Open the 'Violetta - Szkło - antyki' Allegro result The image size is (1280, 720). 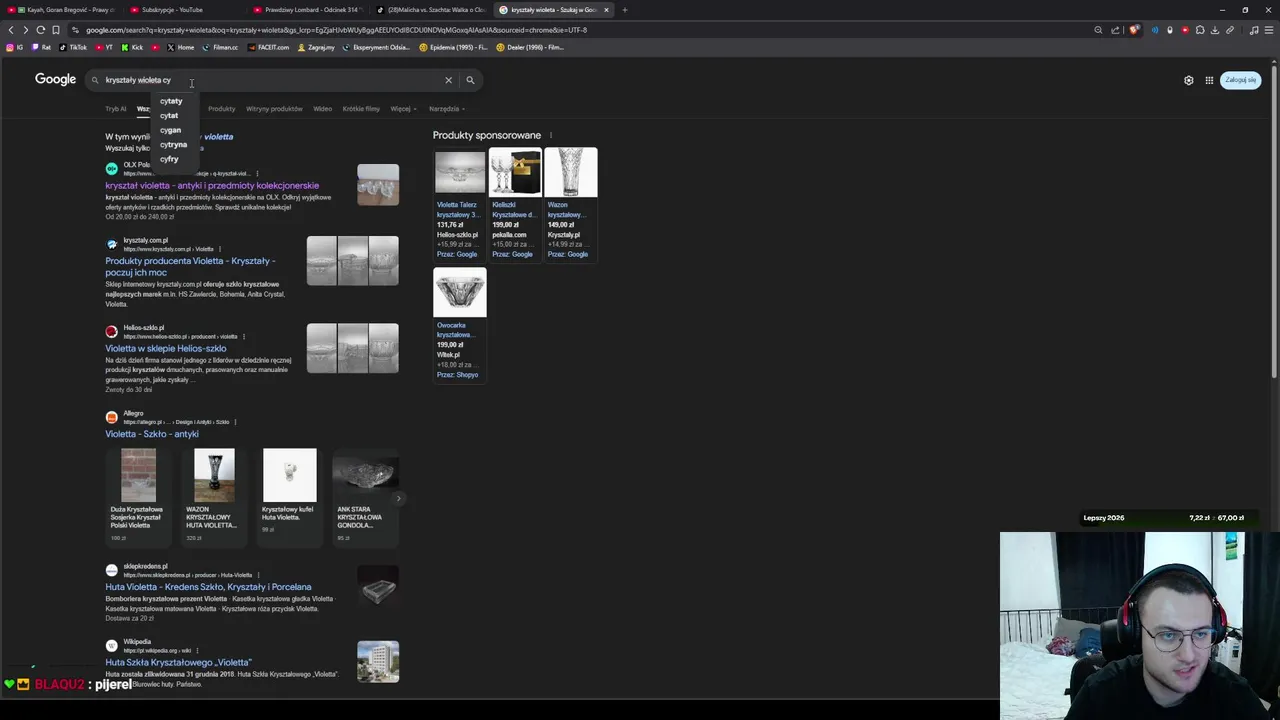click(x=152, y=434)
